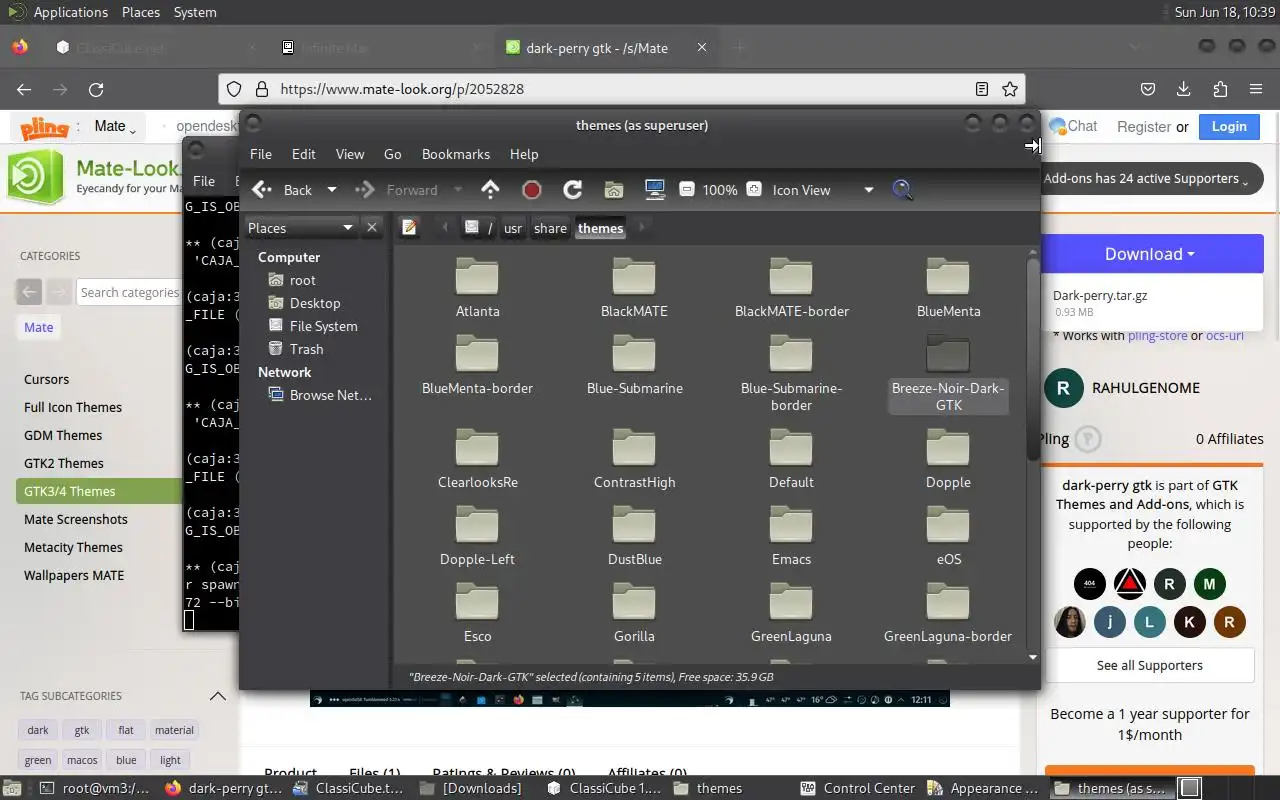This screenshot has width=1280, height=800.
Task: Reload the themes folder in Caja
Action: click(573, 190)
